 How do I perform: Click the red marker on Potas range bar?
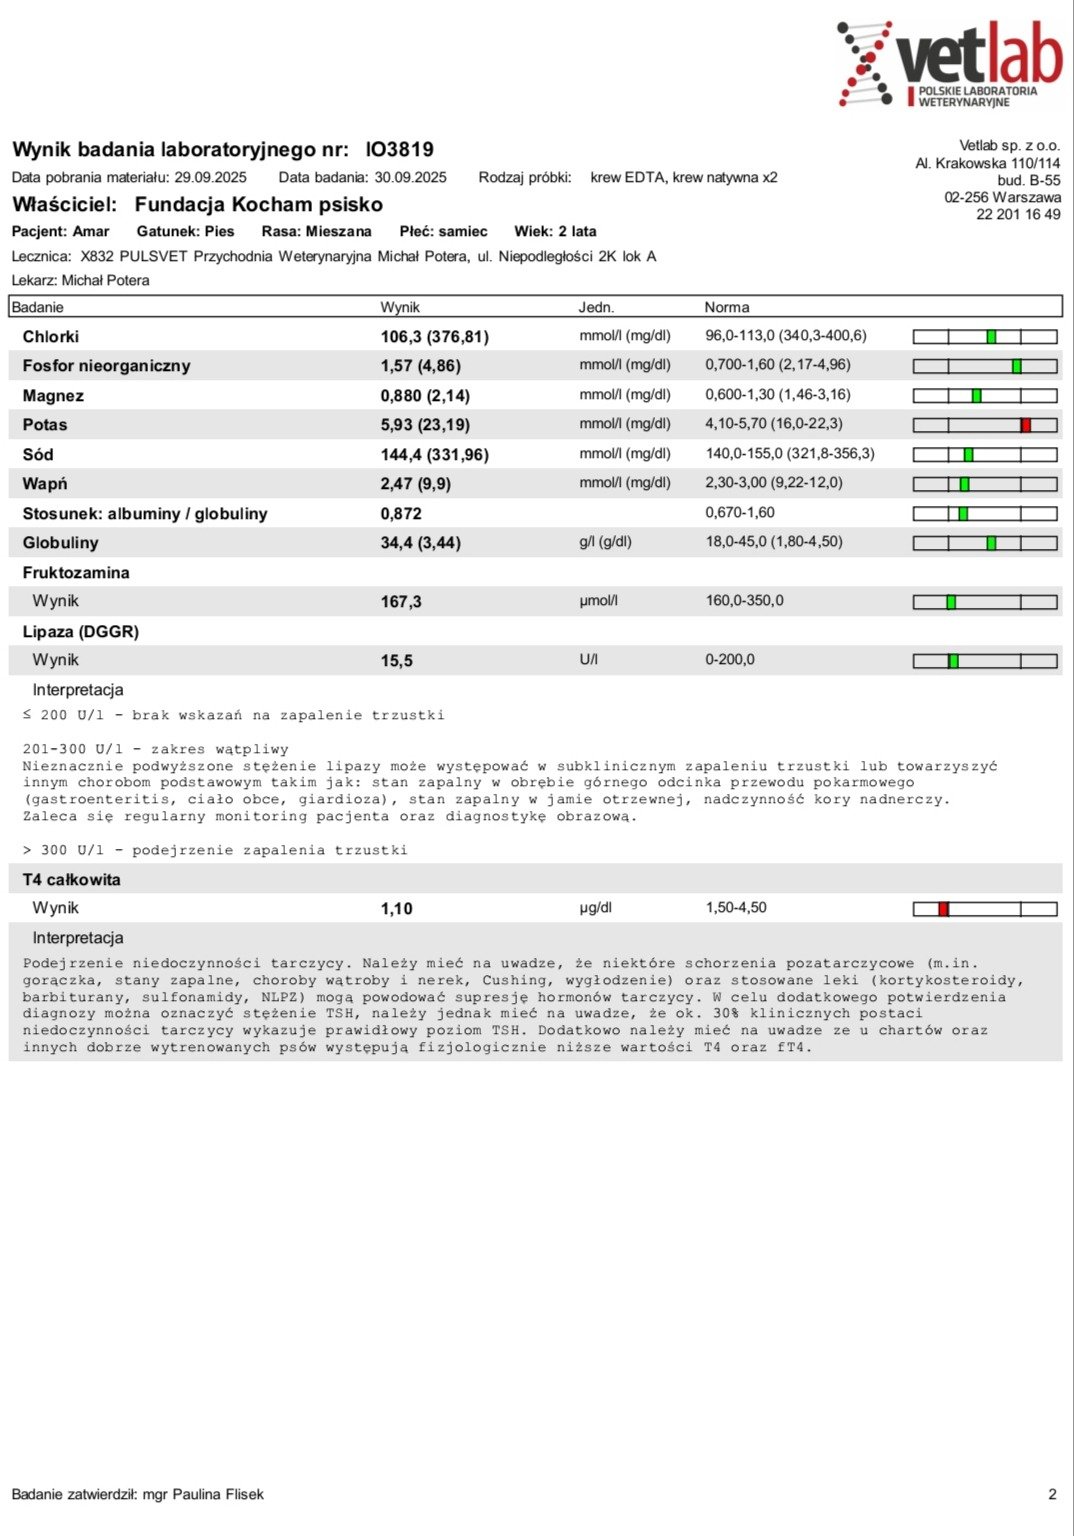(x=1025, y=425)
